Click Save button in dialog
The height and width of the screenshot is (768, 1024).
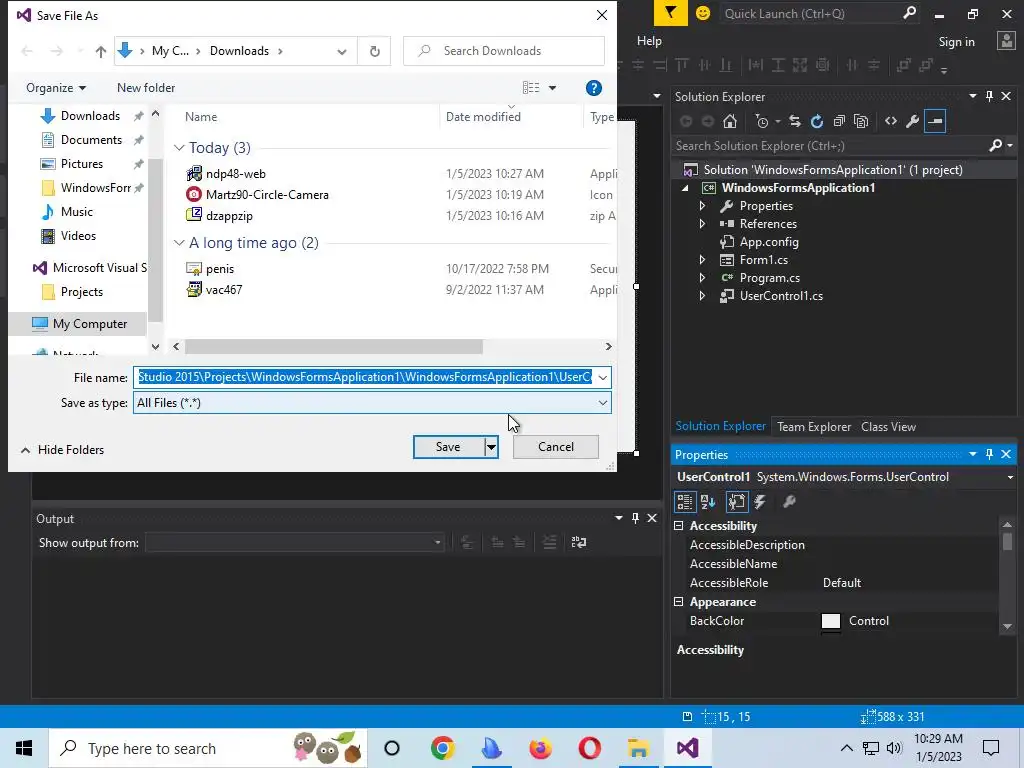[x=449, y=447]
